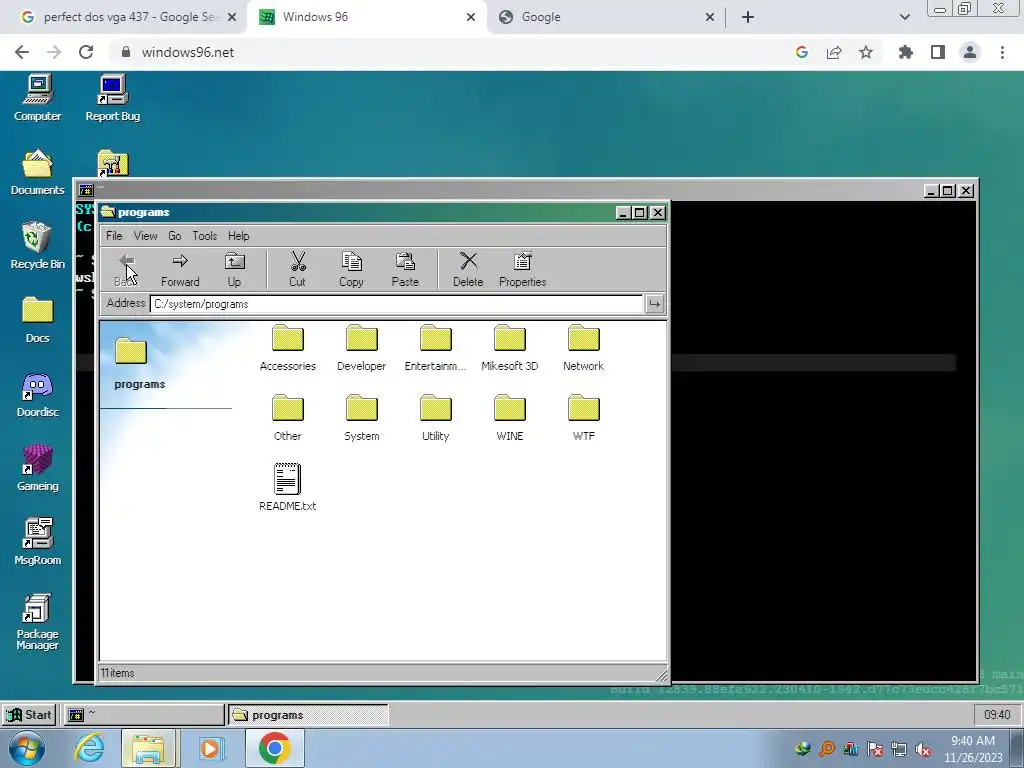Viewport: 1024px width, 768px height.
Task: Open the Docs desktop folder
Action: (37, 320)
